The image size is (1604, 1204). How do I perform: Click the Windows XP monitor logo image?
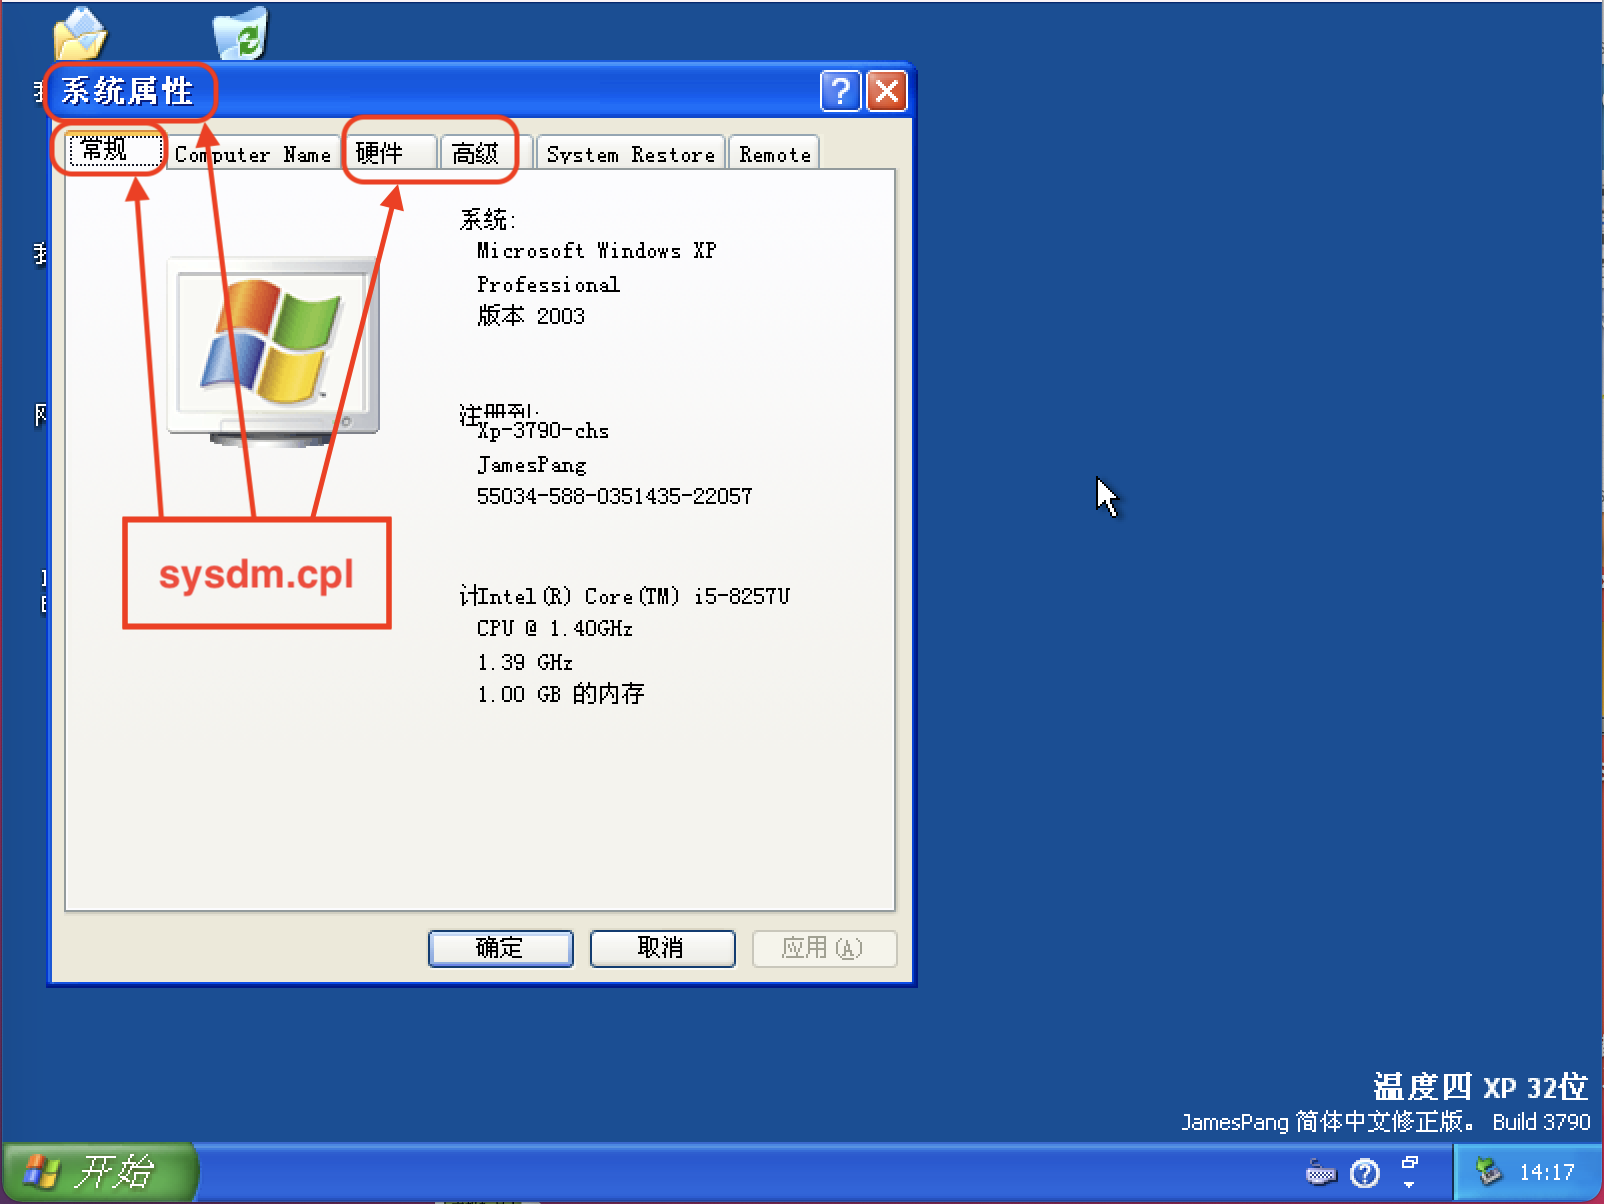[272, 351]
